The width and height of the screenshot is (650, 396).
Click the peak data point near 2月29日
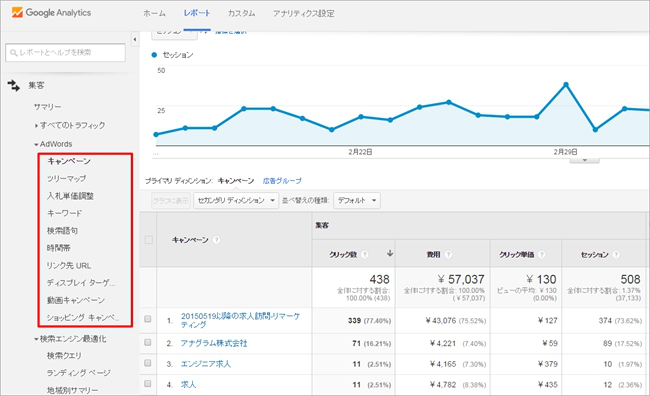[566, 85]
